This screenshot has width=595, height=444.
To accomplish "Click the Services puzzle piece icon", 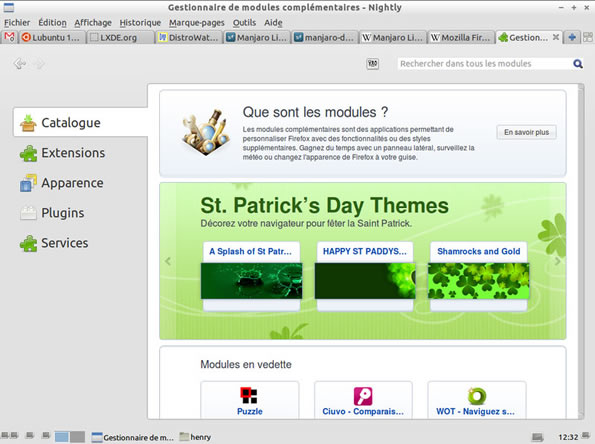I will 28,243.
